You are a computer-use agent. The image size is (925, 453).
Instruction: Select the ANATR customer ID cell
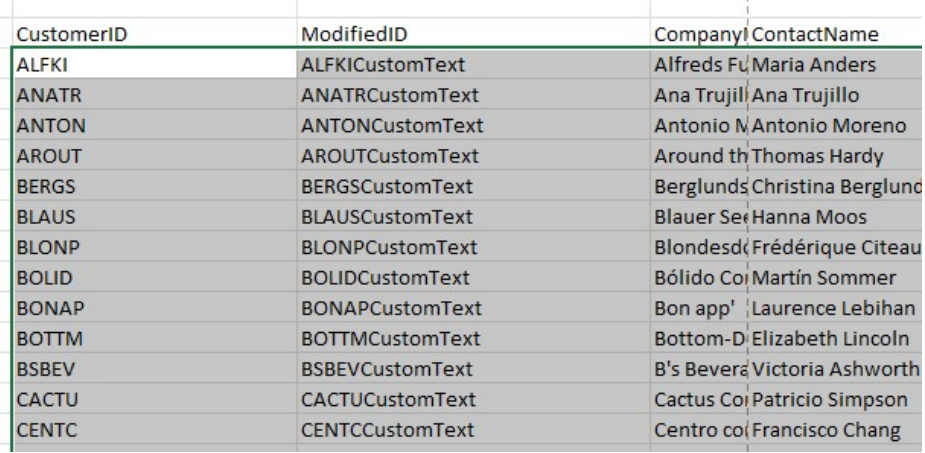click(x=155, y=95)
